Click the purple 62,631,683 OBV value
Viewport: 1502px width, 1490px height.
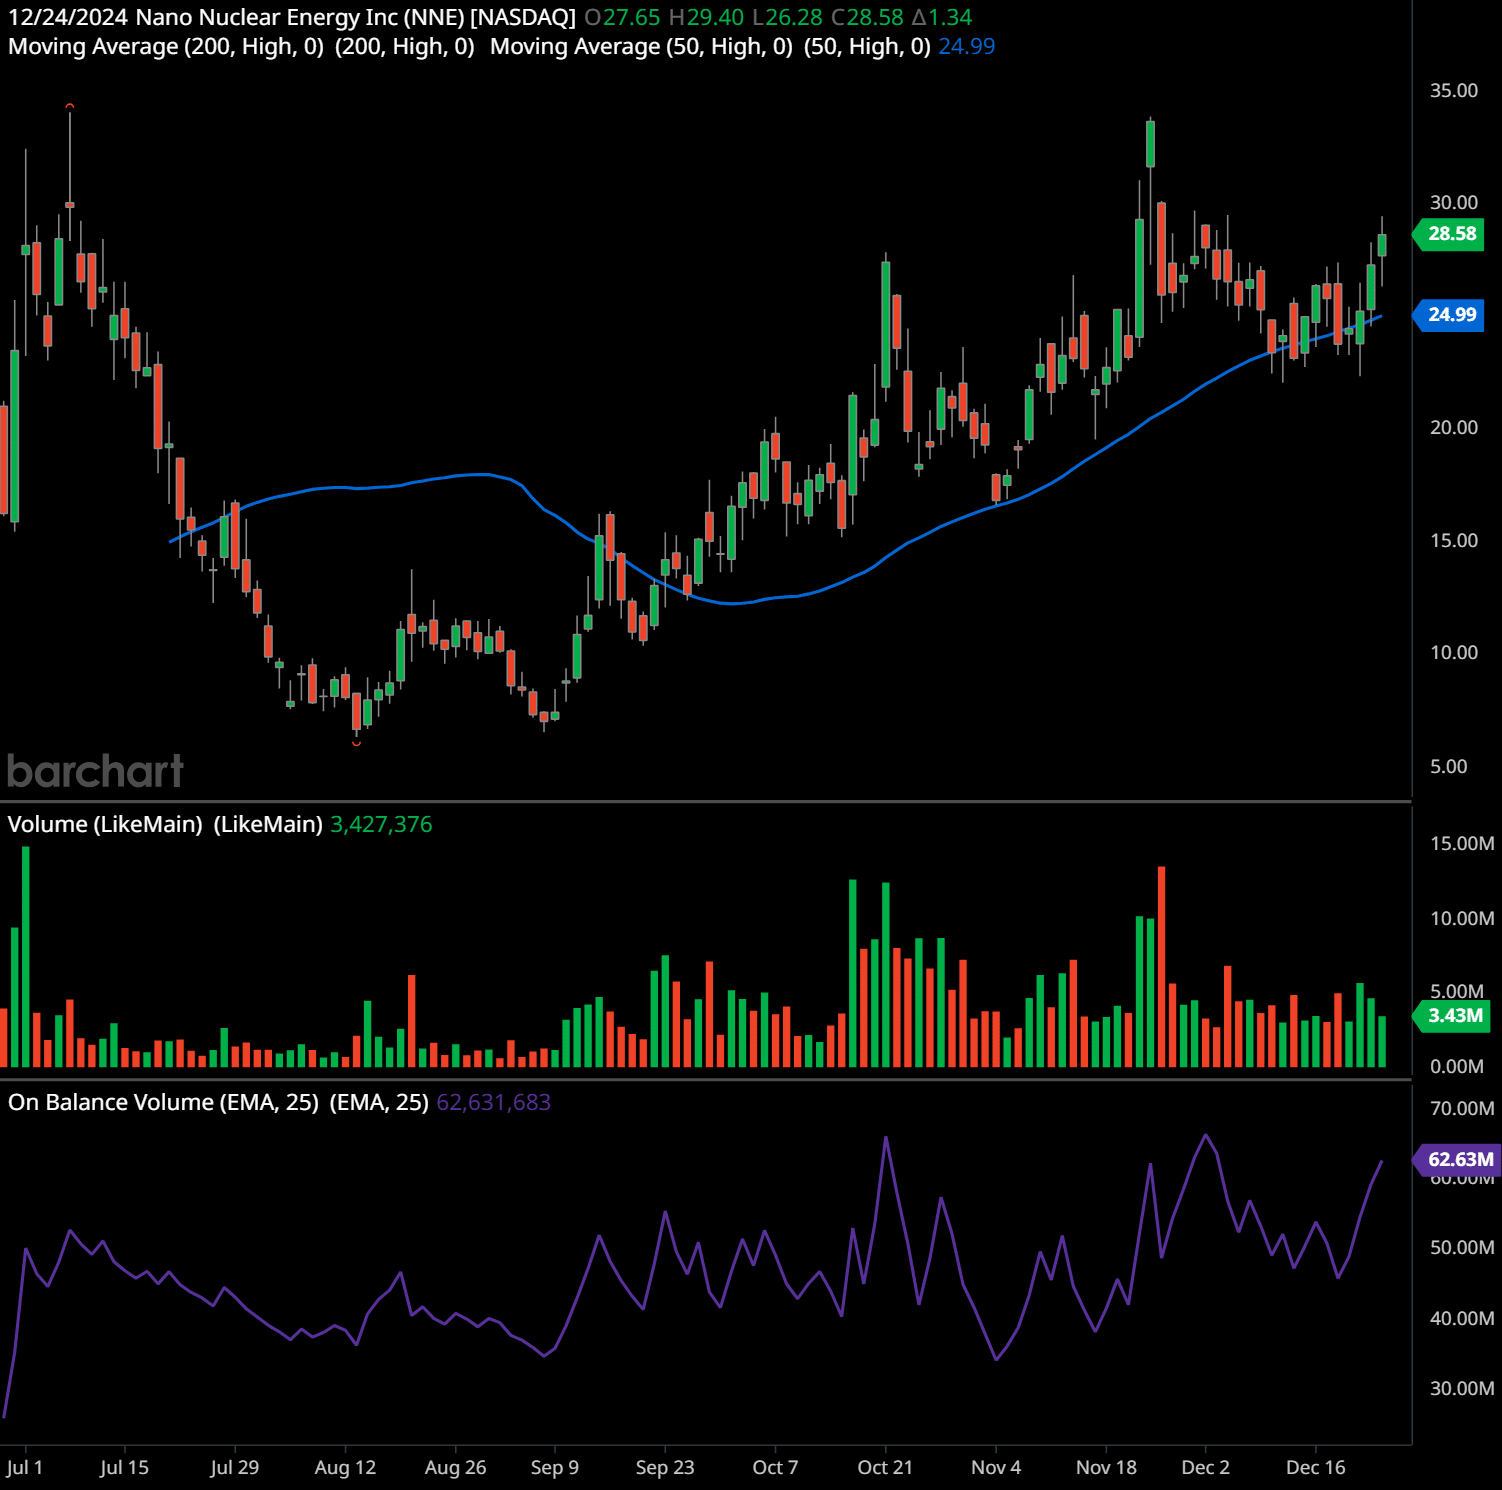[x=494, y=1103]
